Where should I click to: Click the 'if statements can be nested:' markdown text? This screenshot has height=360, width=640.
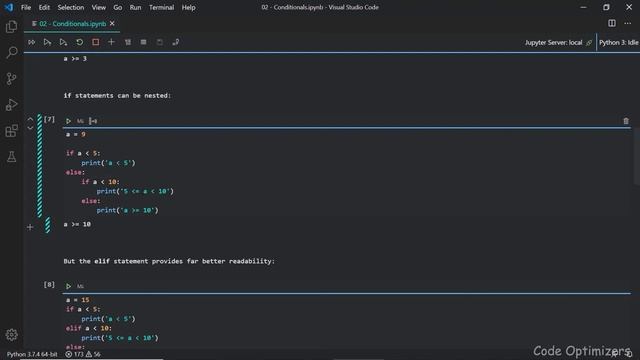pos(117,96)
